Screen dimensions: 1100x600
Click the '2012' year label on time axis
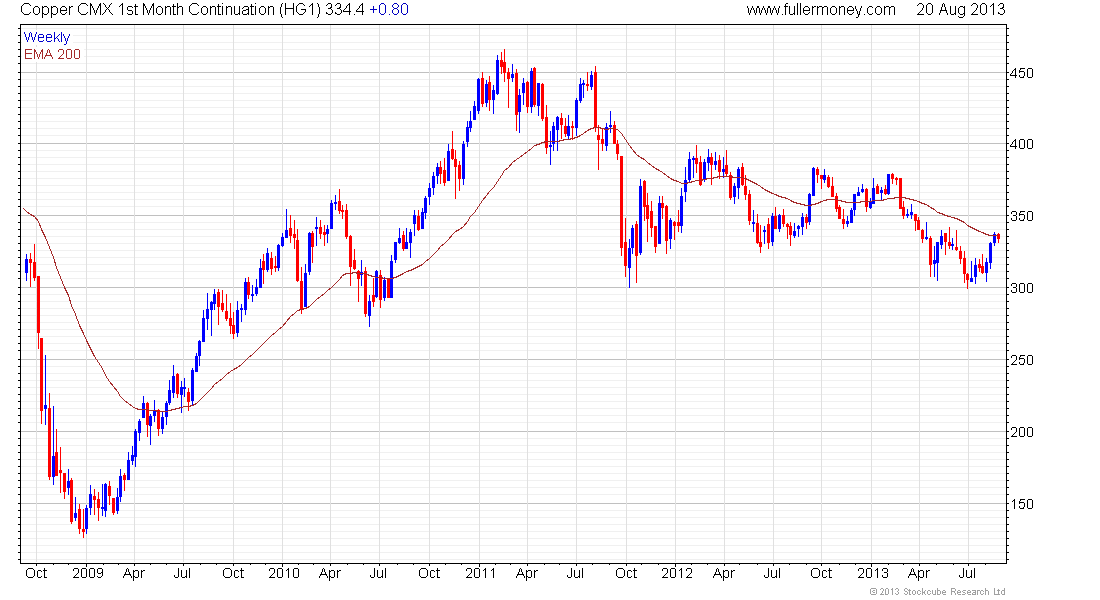pos(676,573)
